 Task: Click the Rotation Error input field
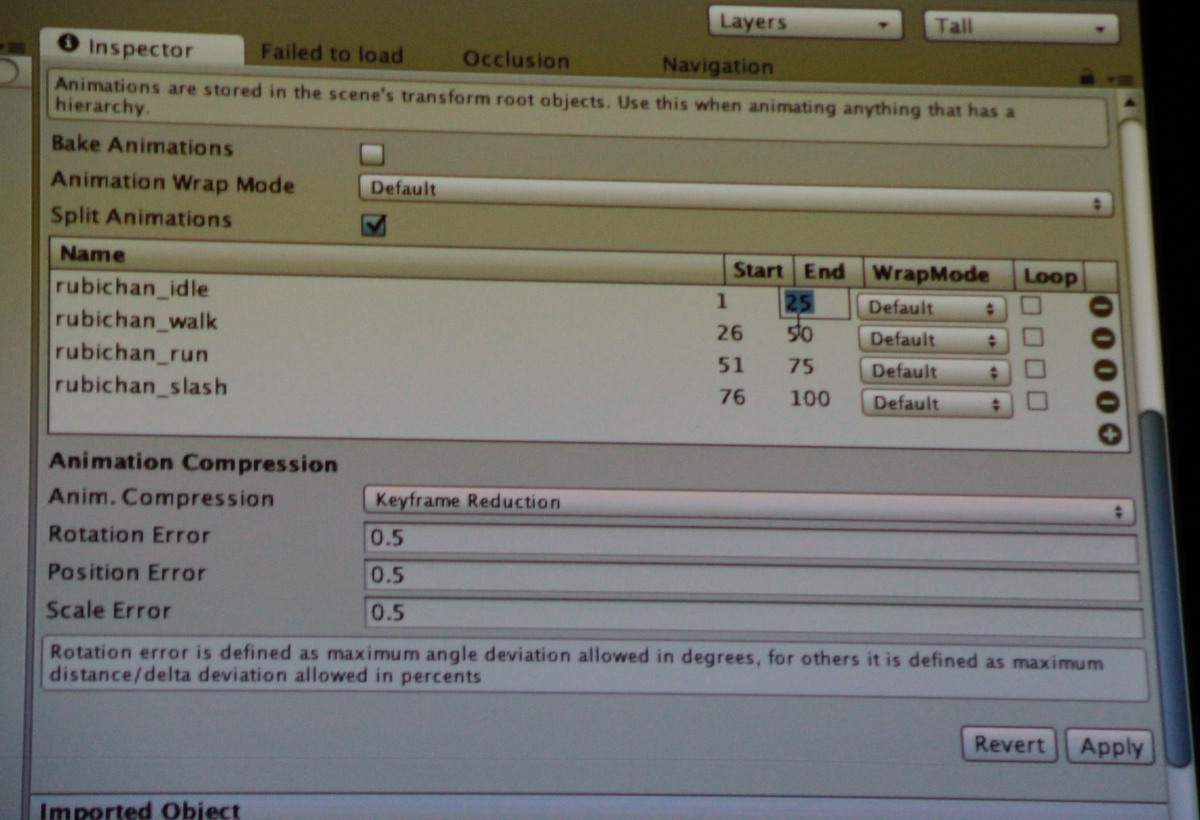(750, 542)
